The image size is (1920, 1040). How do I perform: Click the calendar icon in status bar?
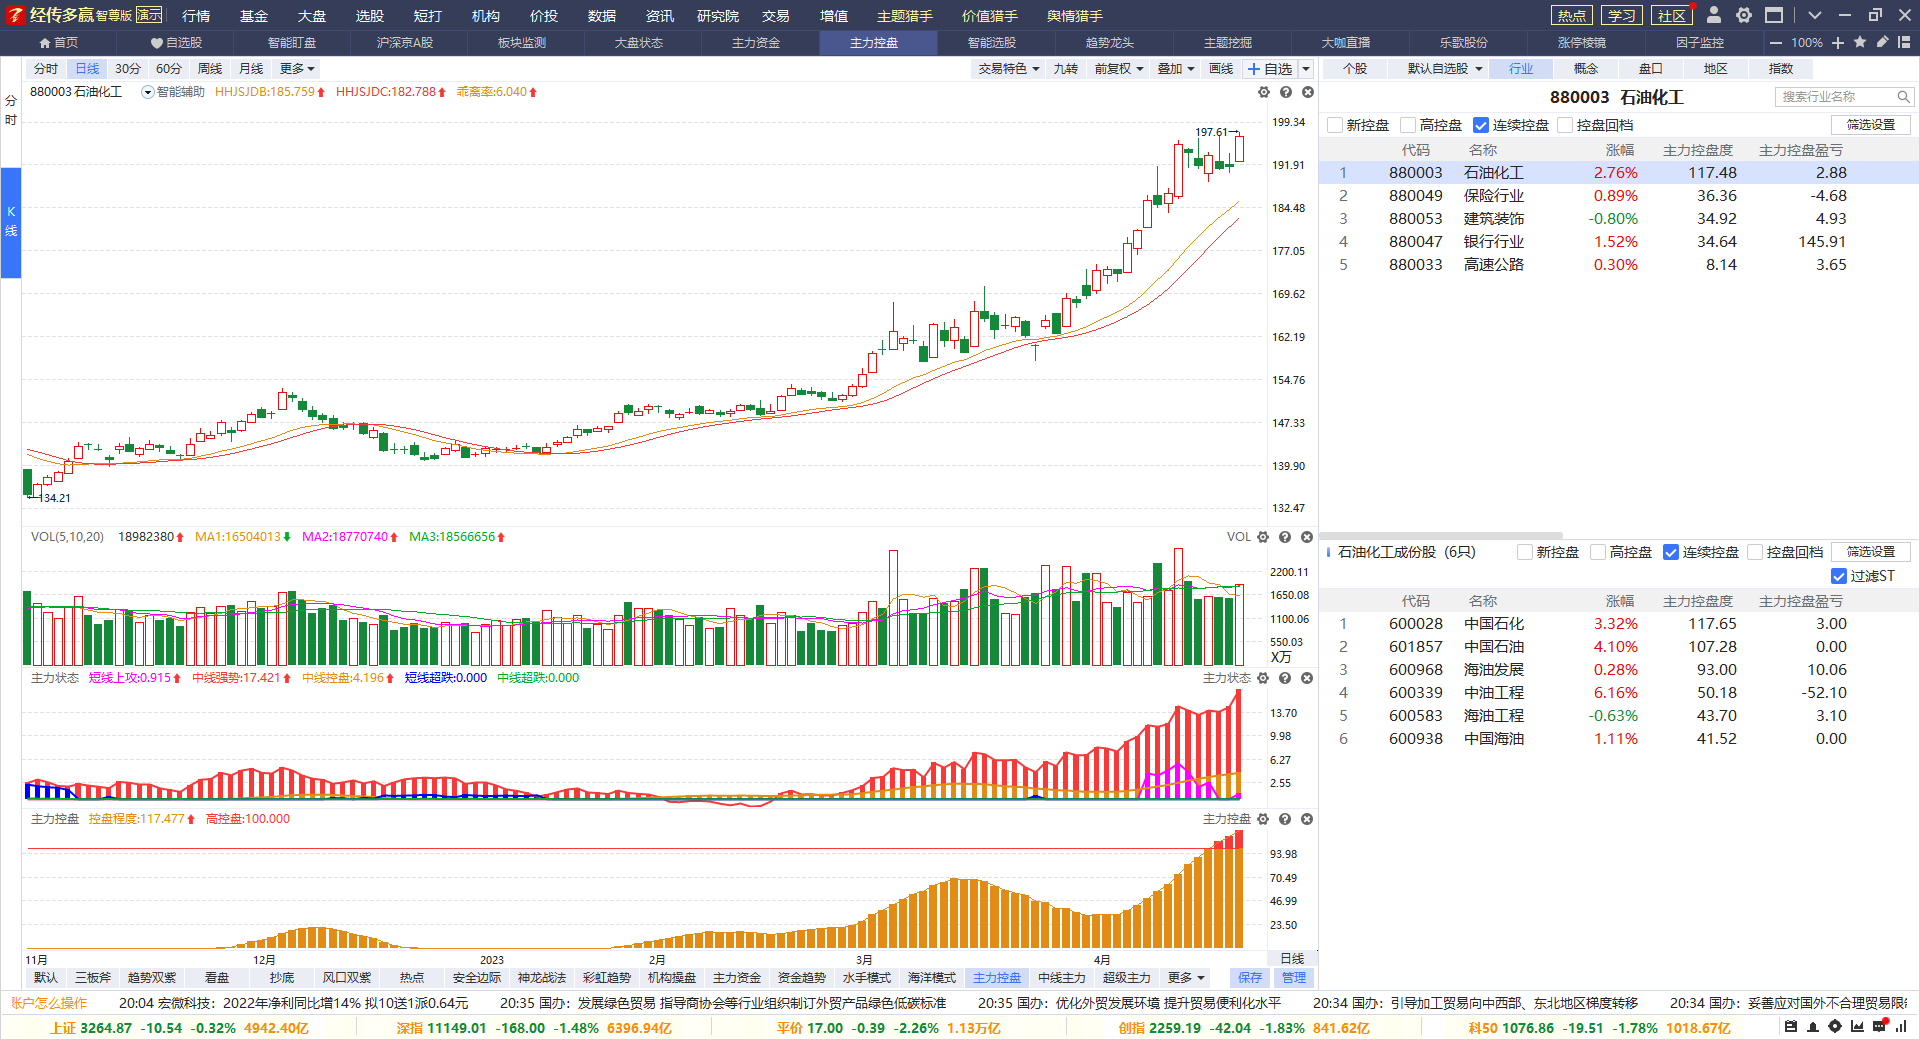click(x=1791, y=1027)
